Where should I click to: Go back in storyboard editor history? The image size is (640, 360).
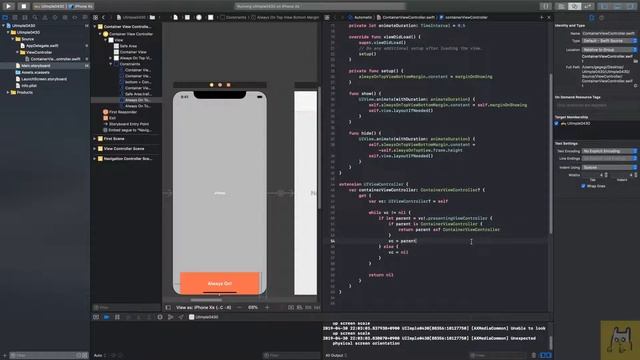(103, 18)
